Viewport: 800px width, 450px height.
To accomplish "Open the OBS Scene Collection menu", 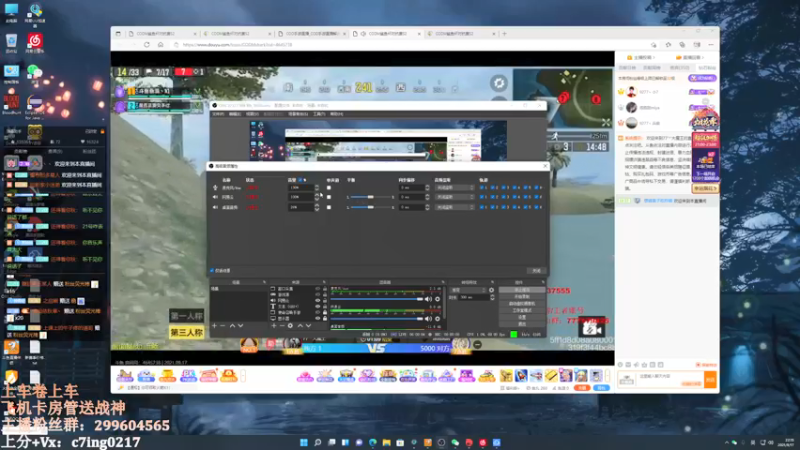I will [298, 114].
